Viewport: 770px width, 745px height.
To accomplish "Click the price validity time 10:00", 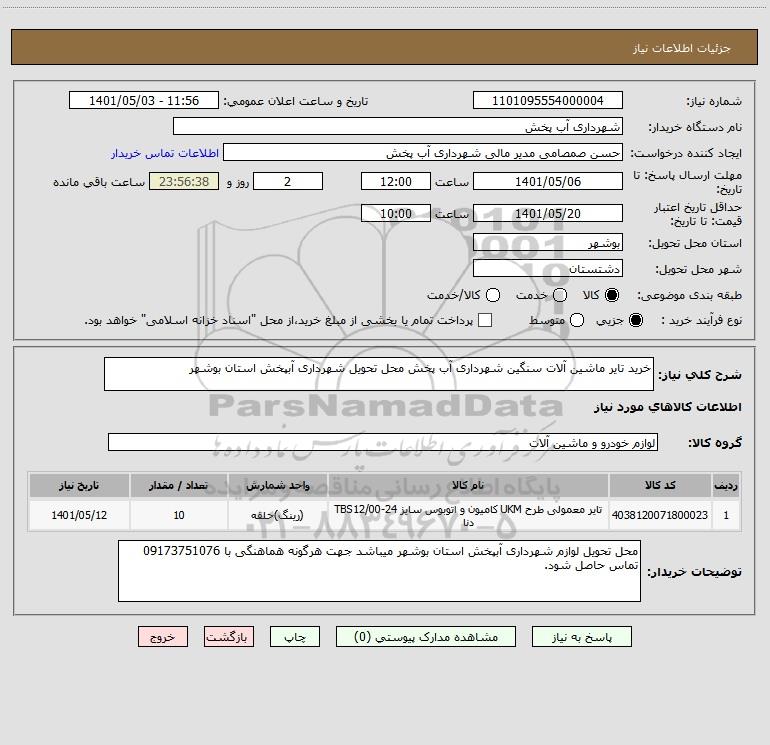I will point(396,214).
